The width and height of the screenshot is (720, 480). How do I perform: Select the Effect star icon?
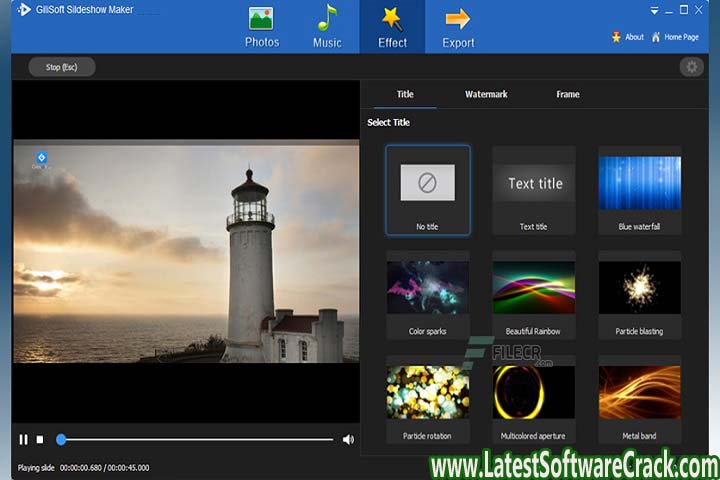click(392, 18)
